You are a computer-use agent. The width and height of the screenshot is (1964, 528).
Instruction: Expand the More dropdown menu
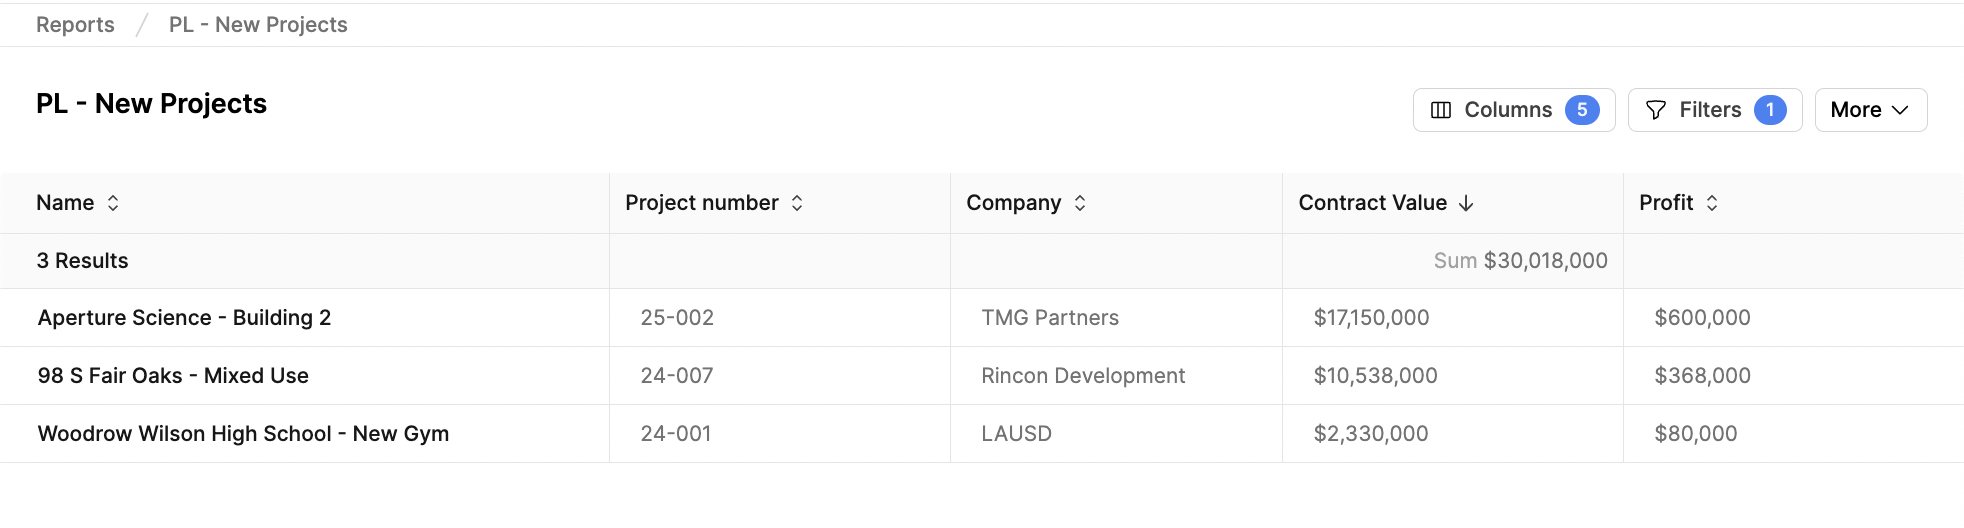click(1871, 110)
